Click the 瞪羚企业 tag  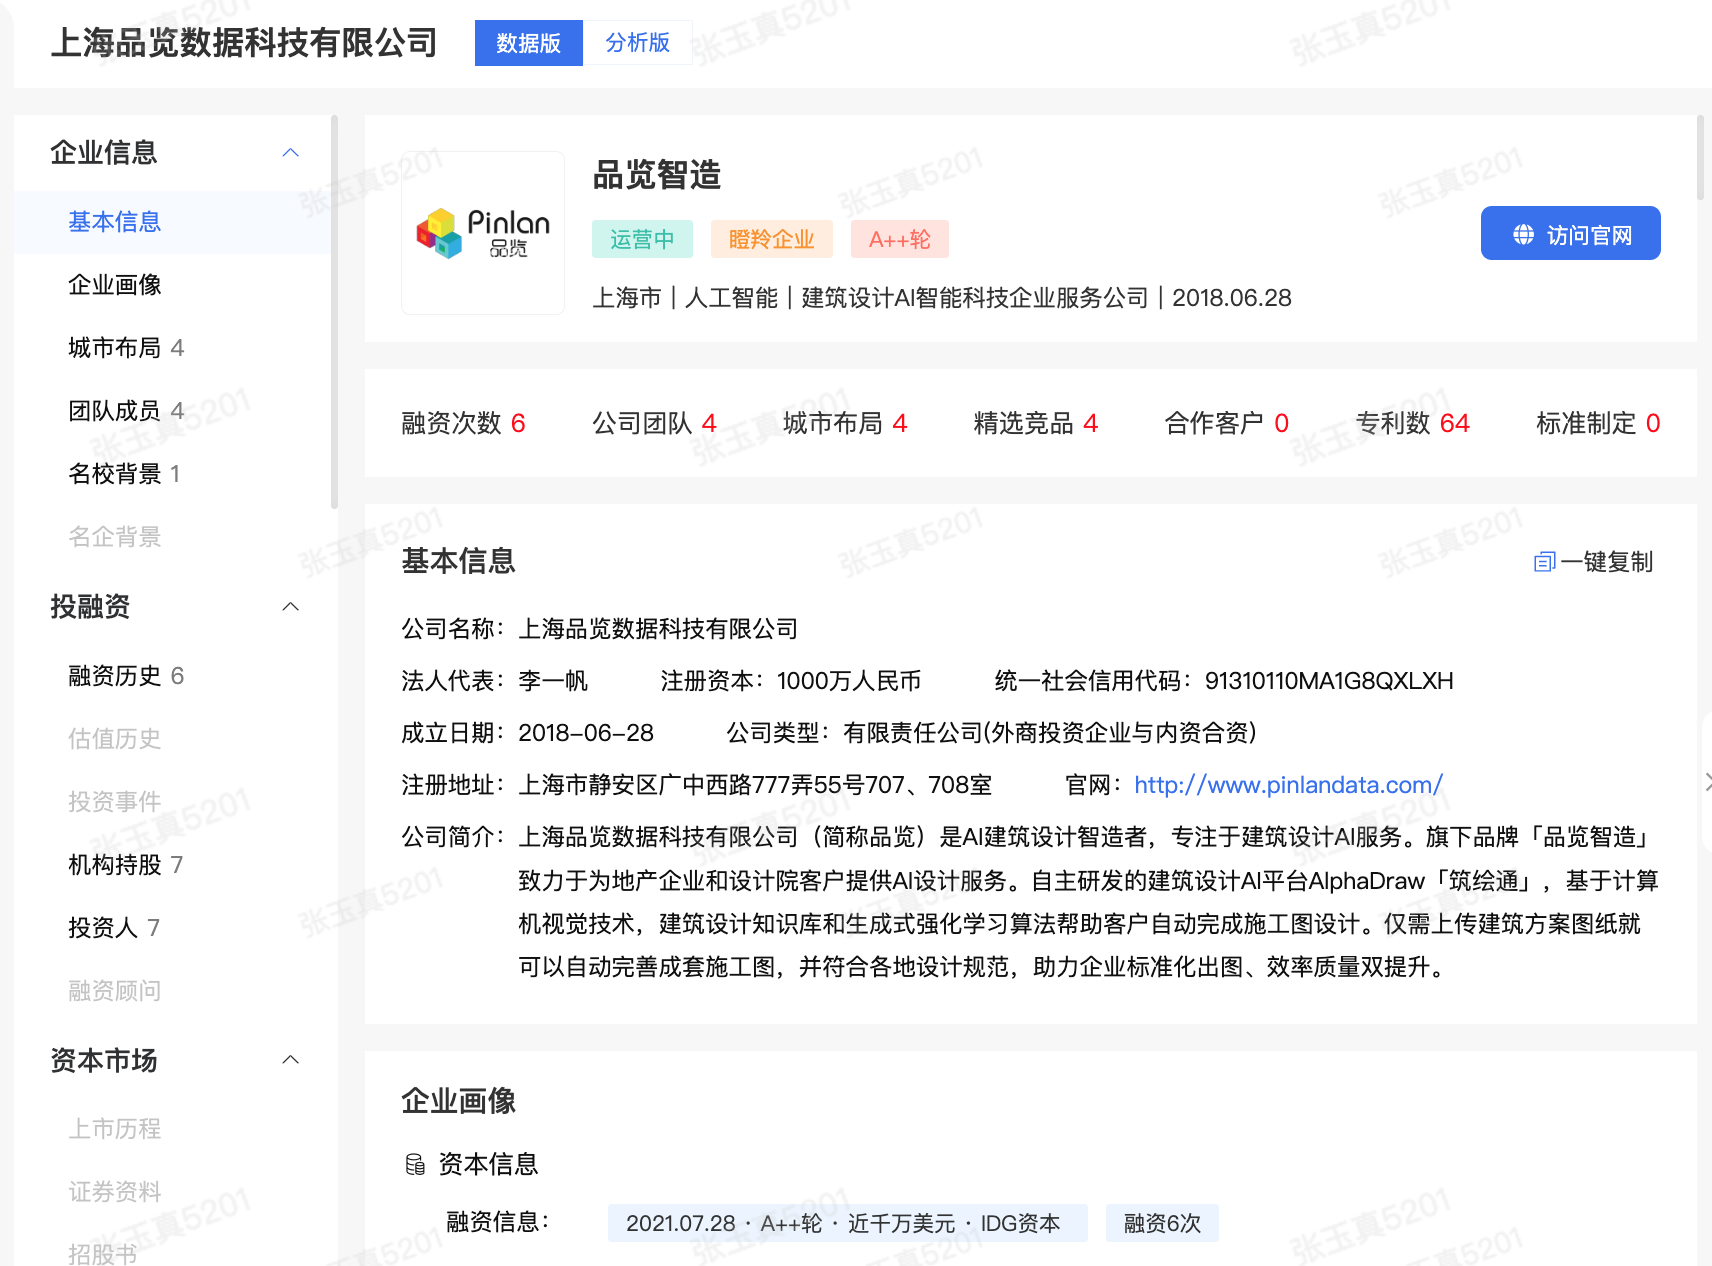(771, 240)
